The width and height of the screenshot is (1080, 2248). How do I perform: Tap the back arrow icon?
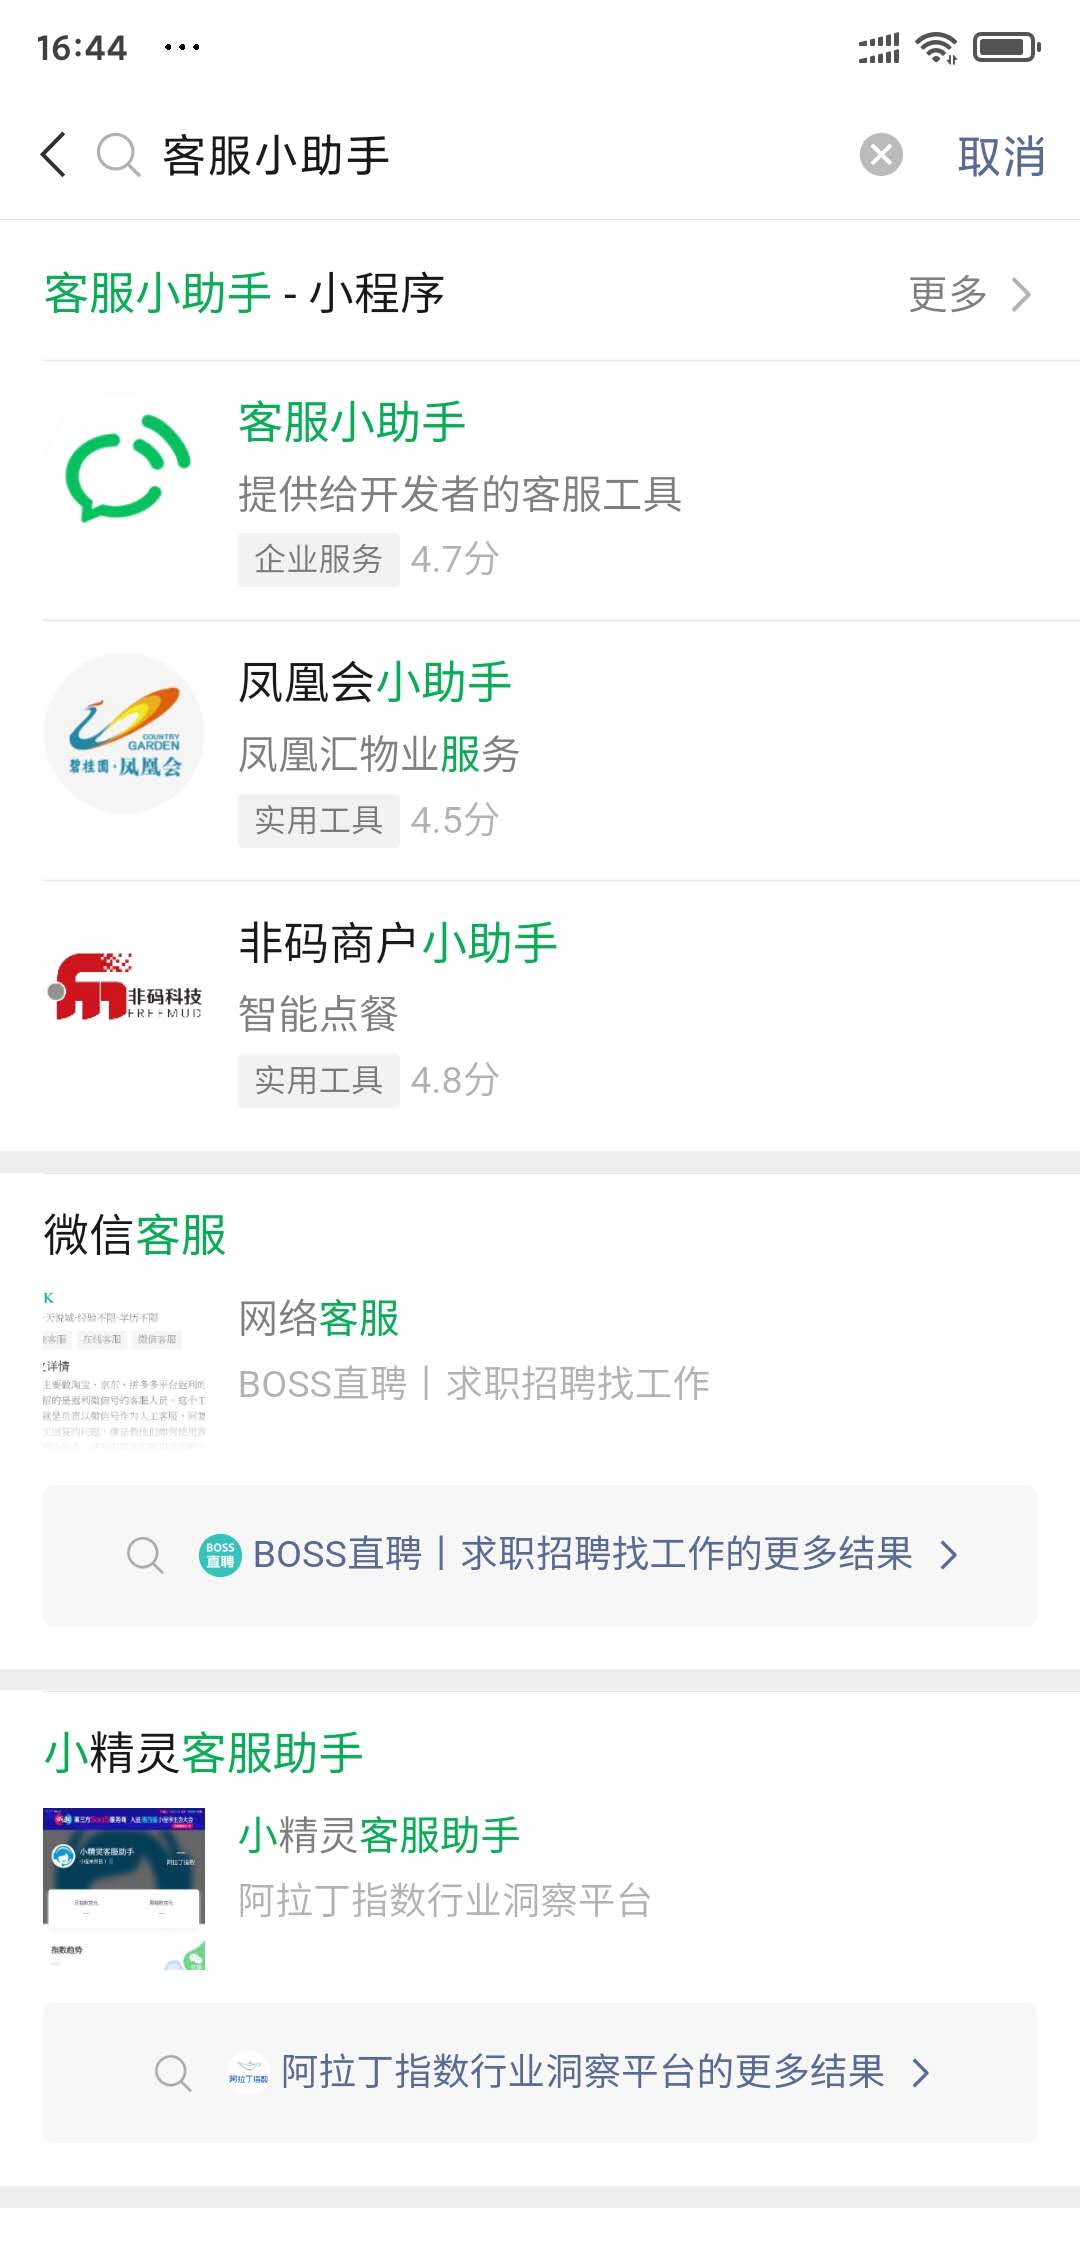pos(55,155)
